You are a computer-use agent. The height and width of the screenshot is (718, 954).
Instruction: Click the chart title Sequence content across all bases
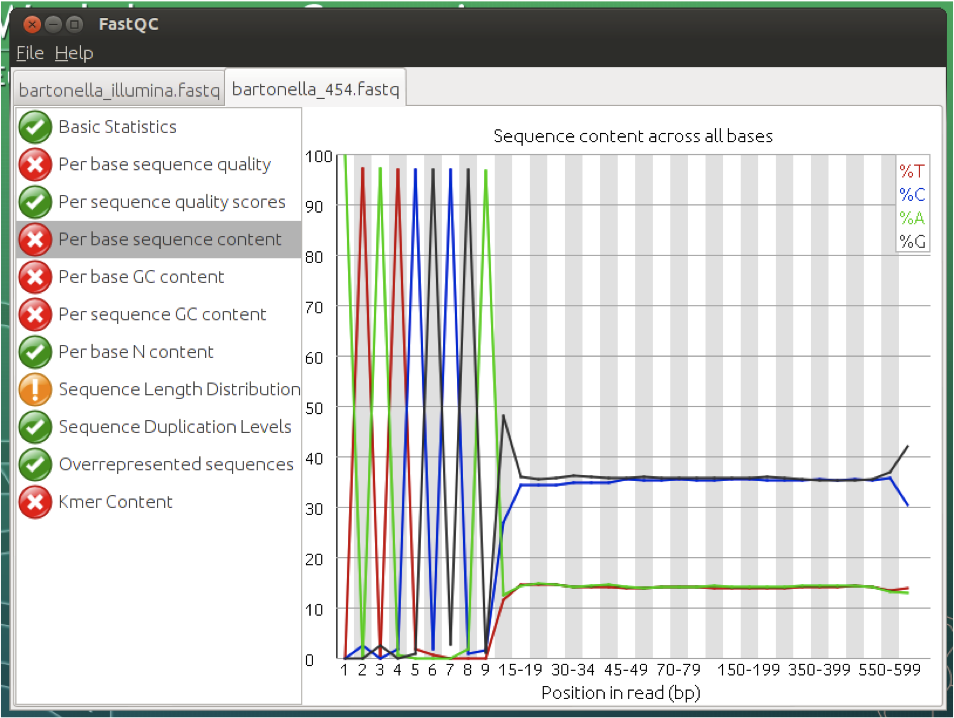tap(633, 136)
